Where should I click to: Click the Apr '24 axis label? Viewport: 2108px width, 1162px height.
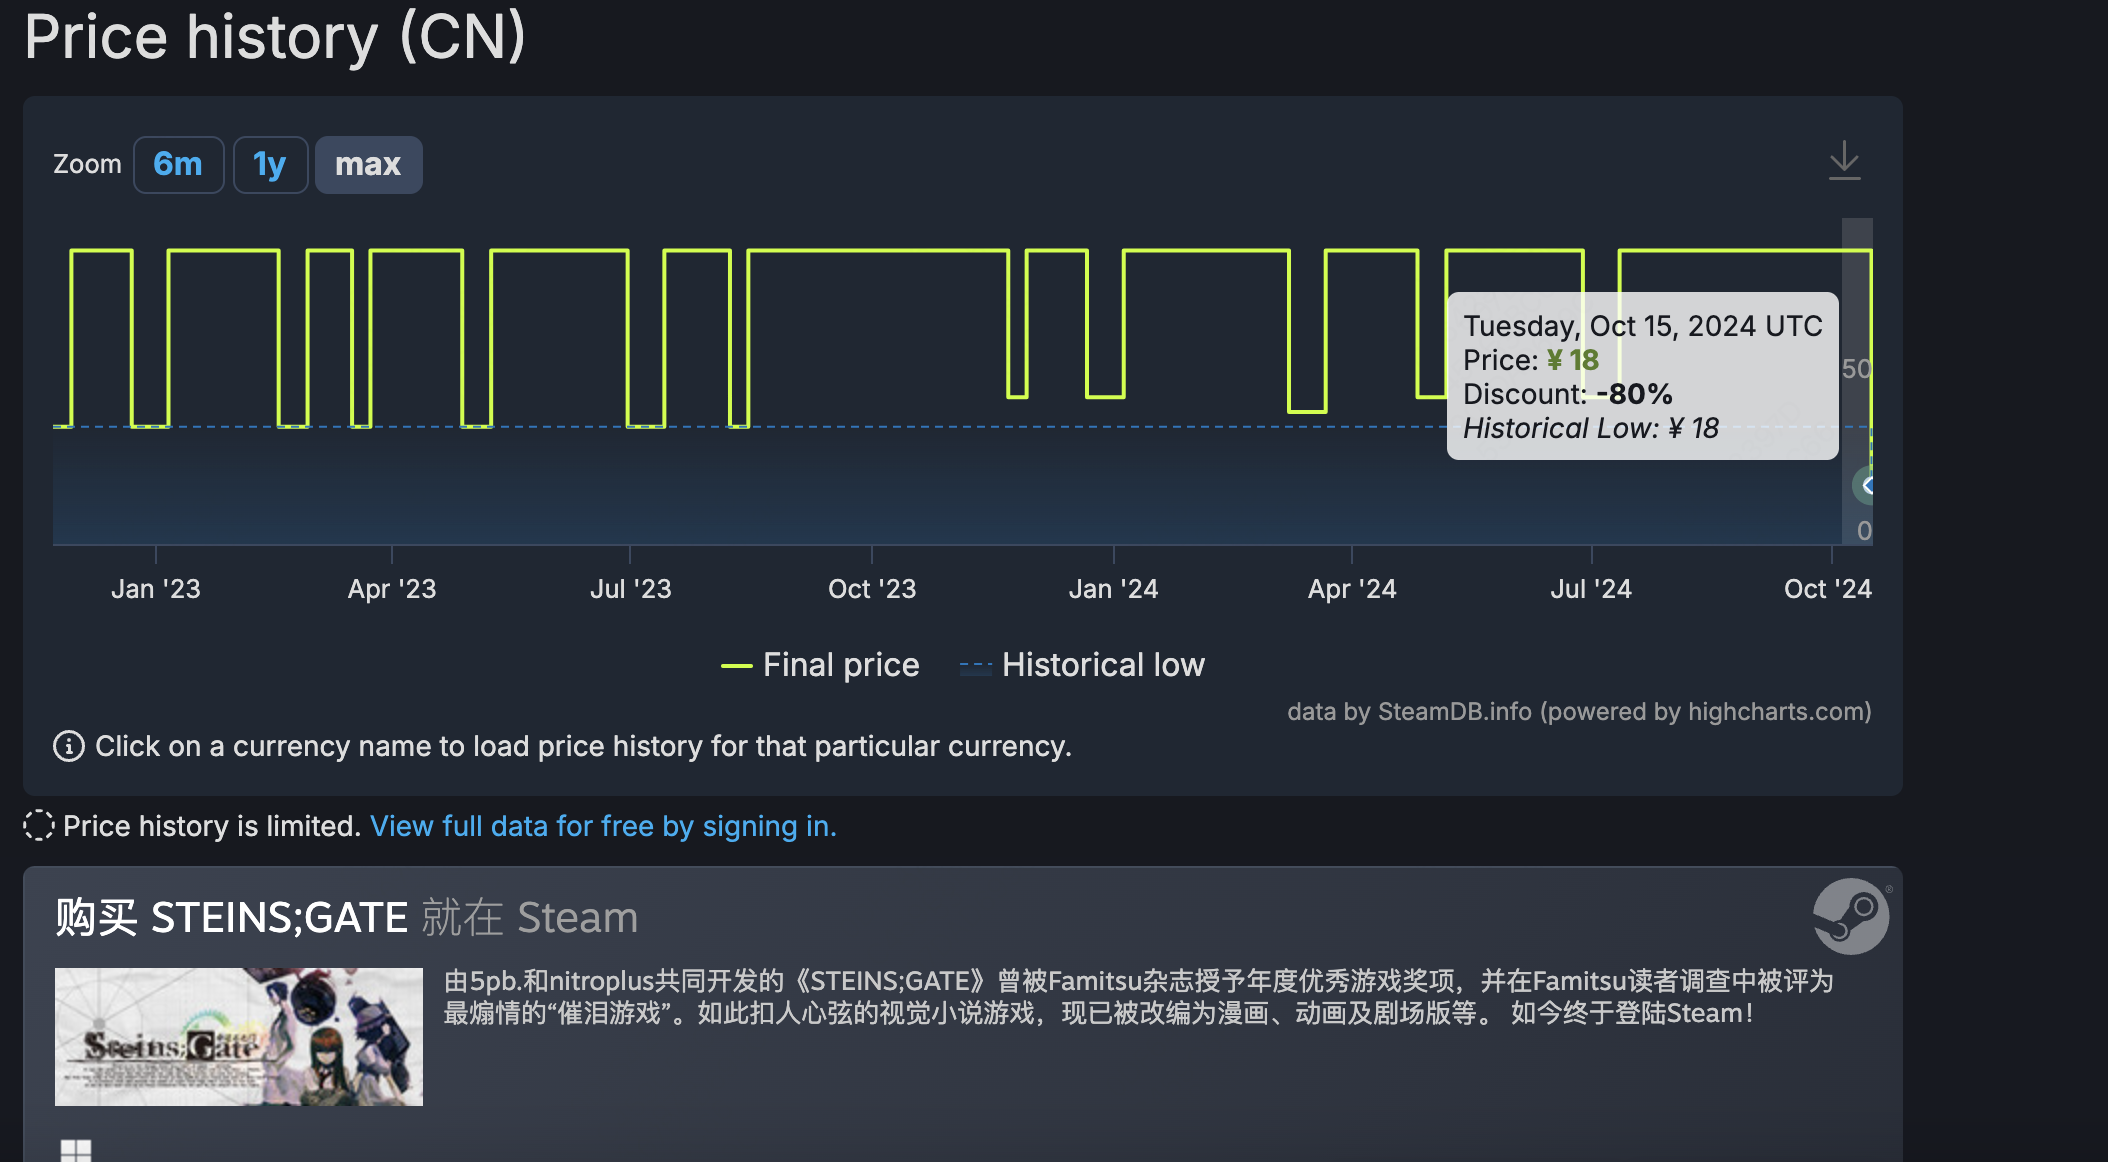point(1352,589)
